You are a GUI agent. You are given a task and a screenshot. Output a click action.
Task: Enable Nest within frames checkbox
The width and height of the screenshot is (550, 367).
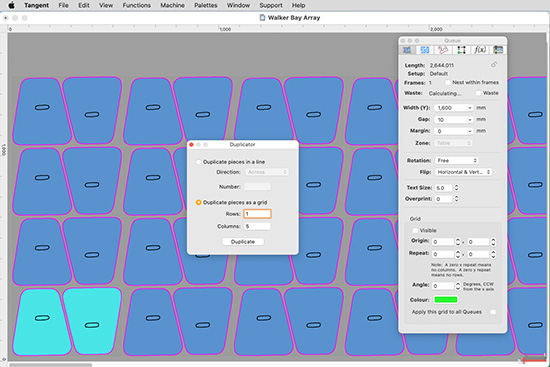tap(448, 82)
